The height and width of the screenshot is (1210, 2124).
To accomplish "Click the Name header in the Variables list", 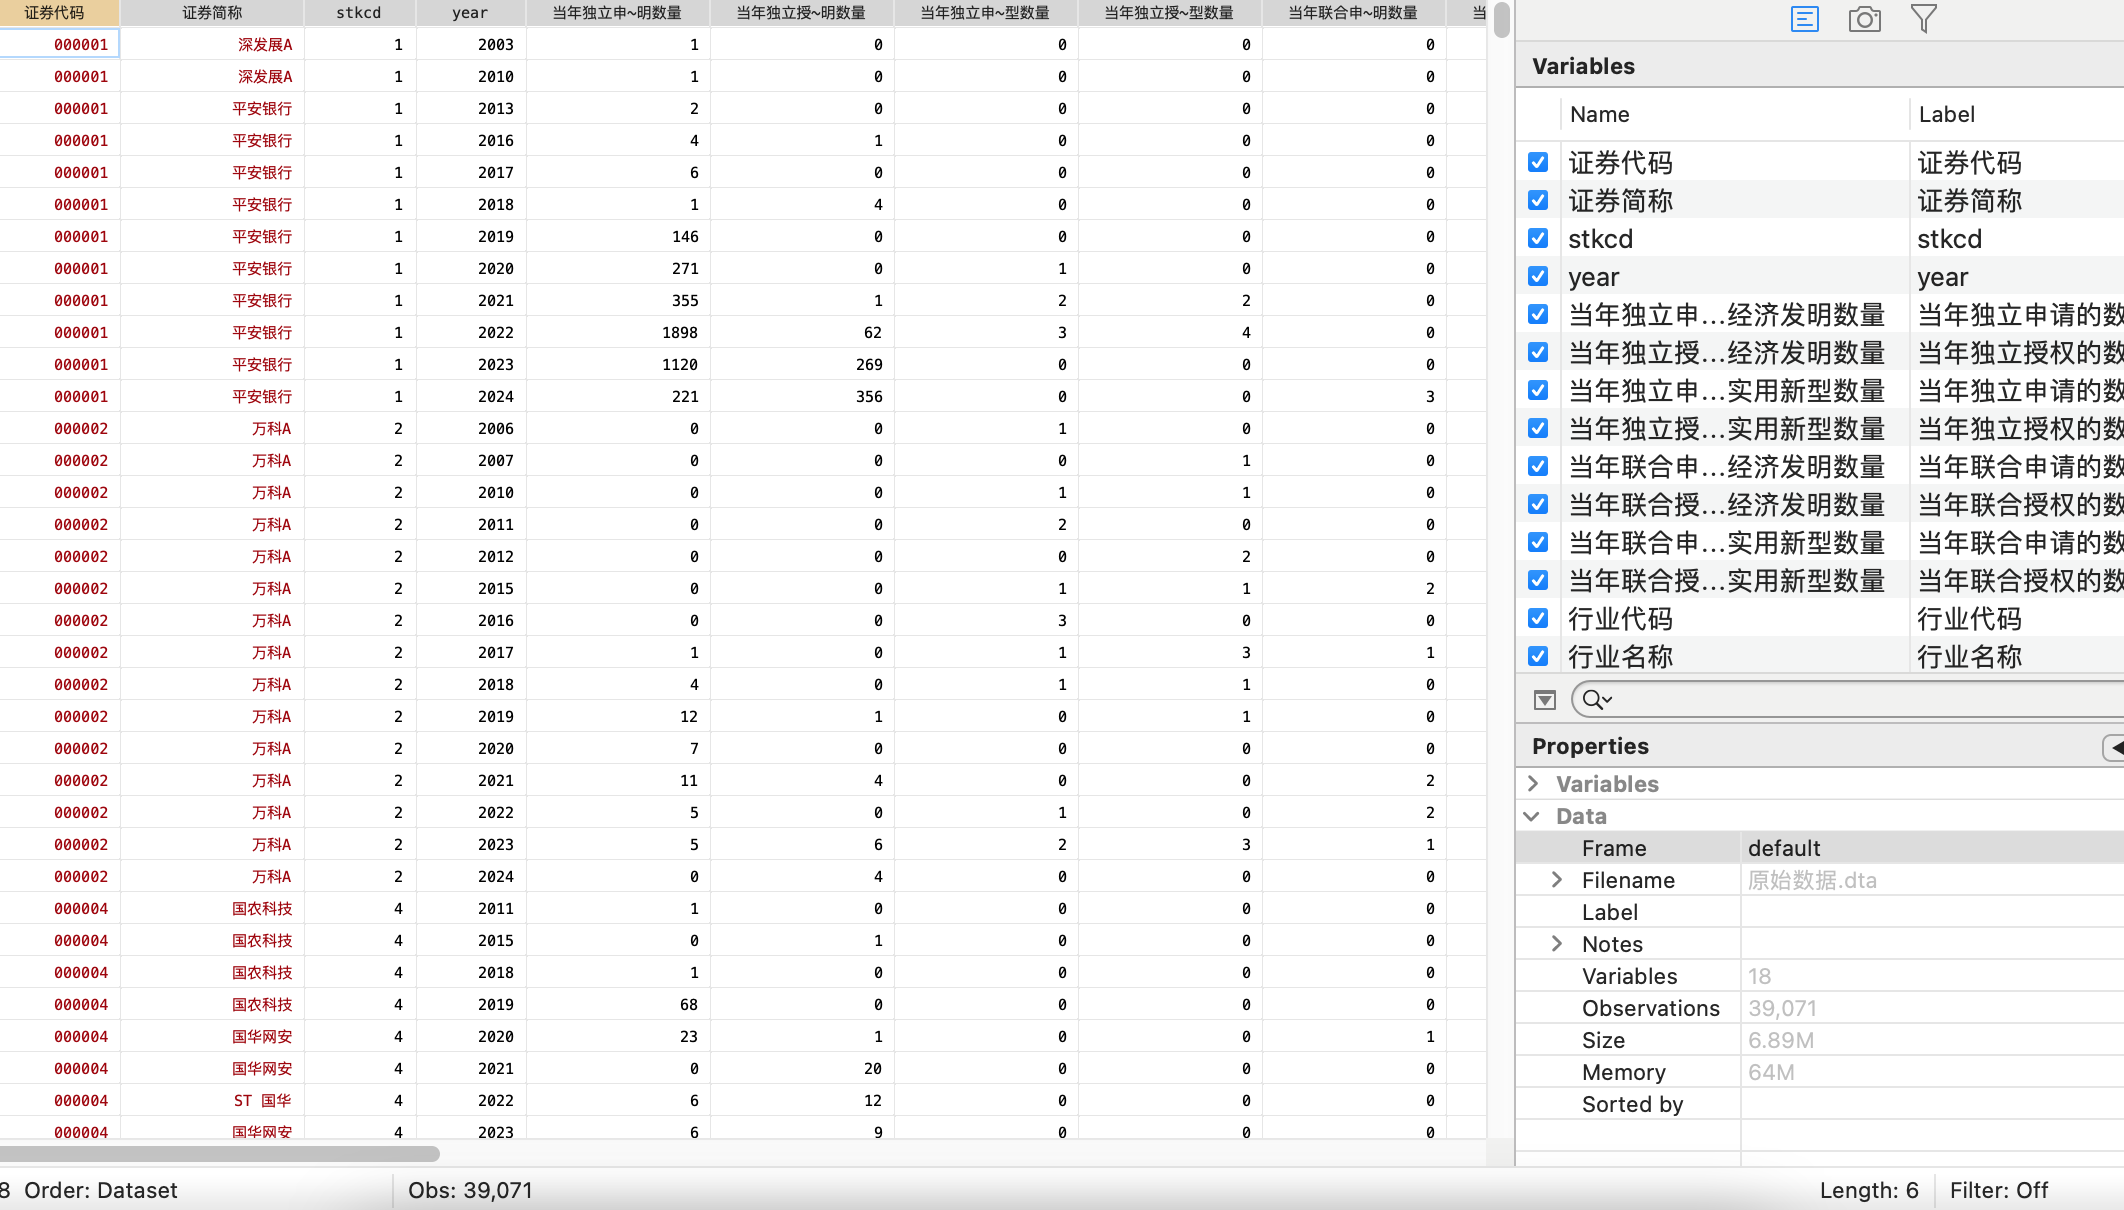I will click(1599, 115).
